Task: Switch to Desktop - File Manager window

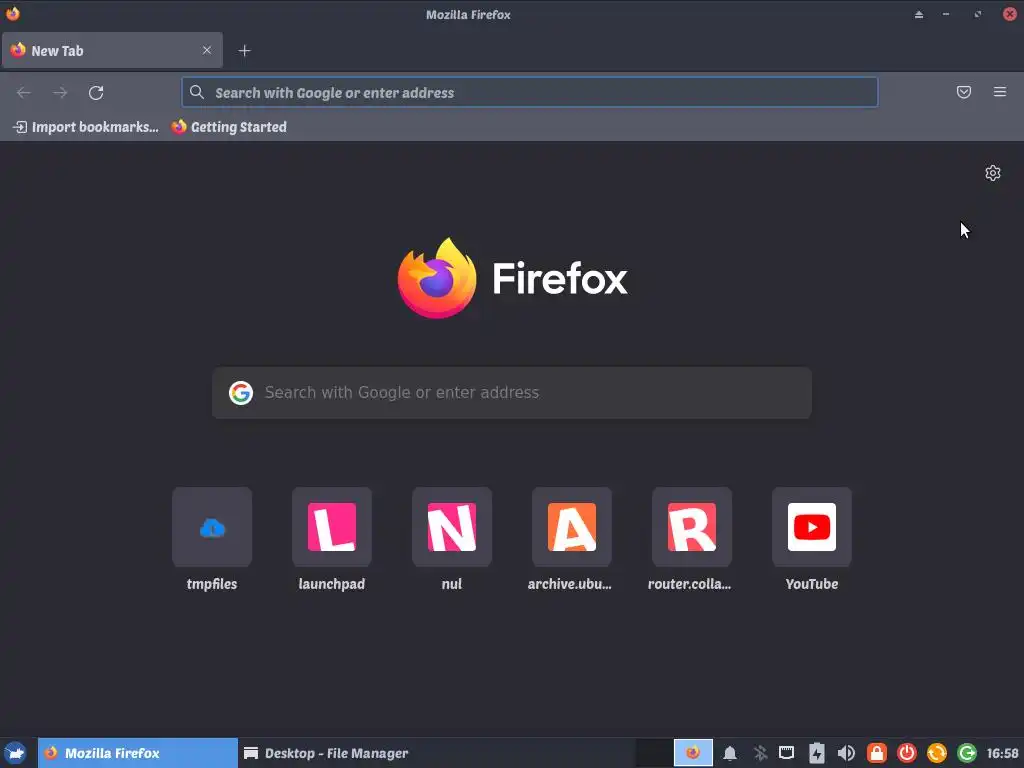Action: [326, 753]
